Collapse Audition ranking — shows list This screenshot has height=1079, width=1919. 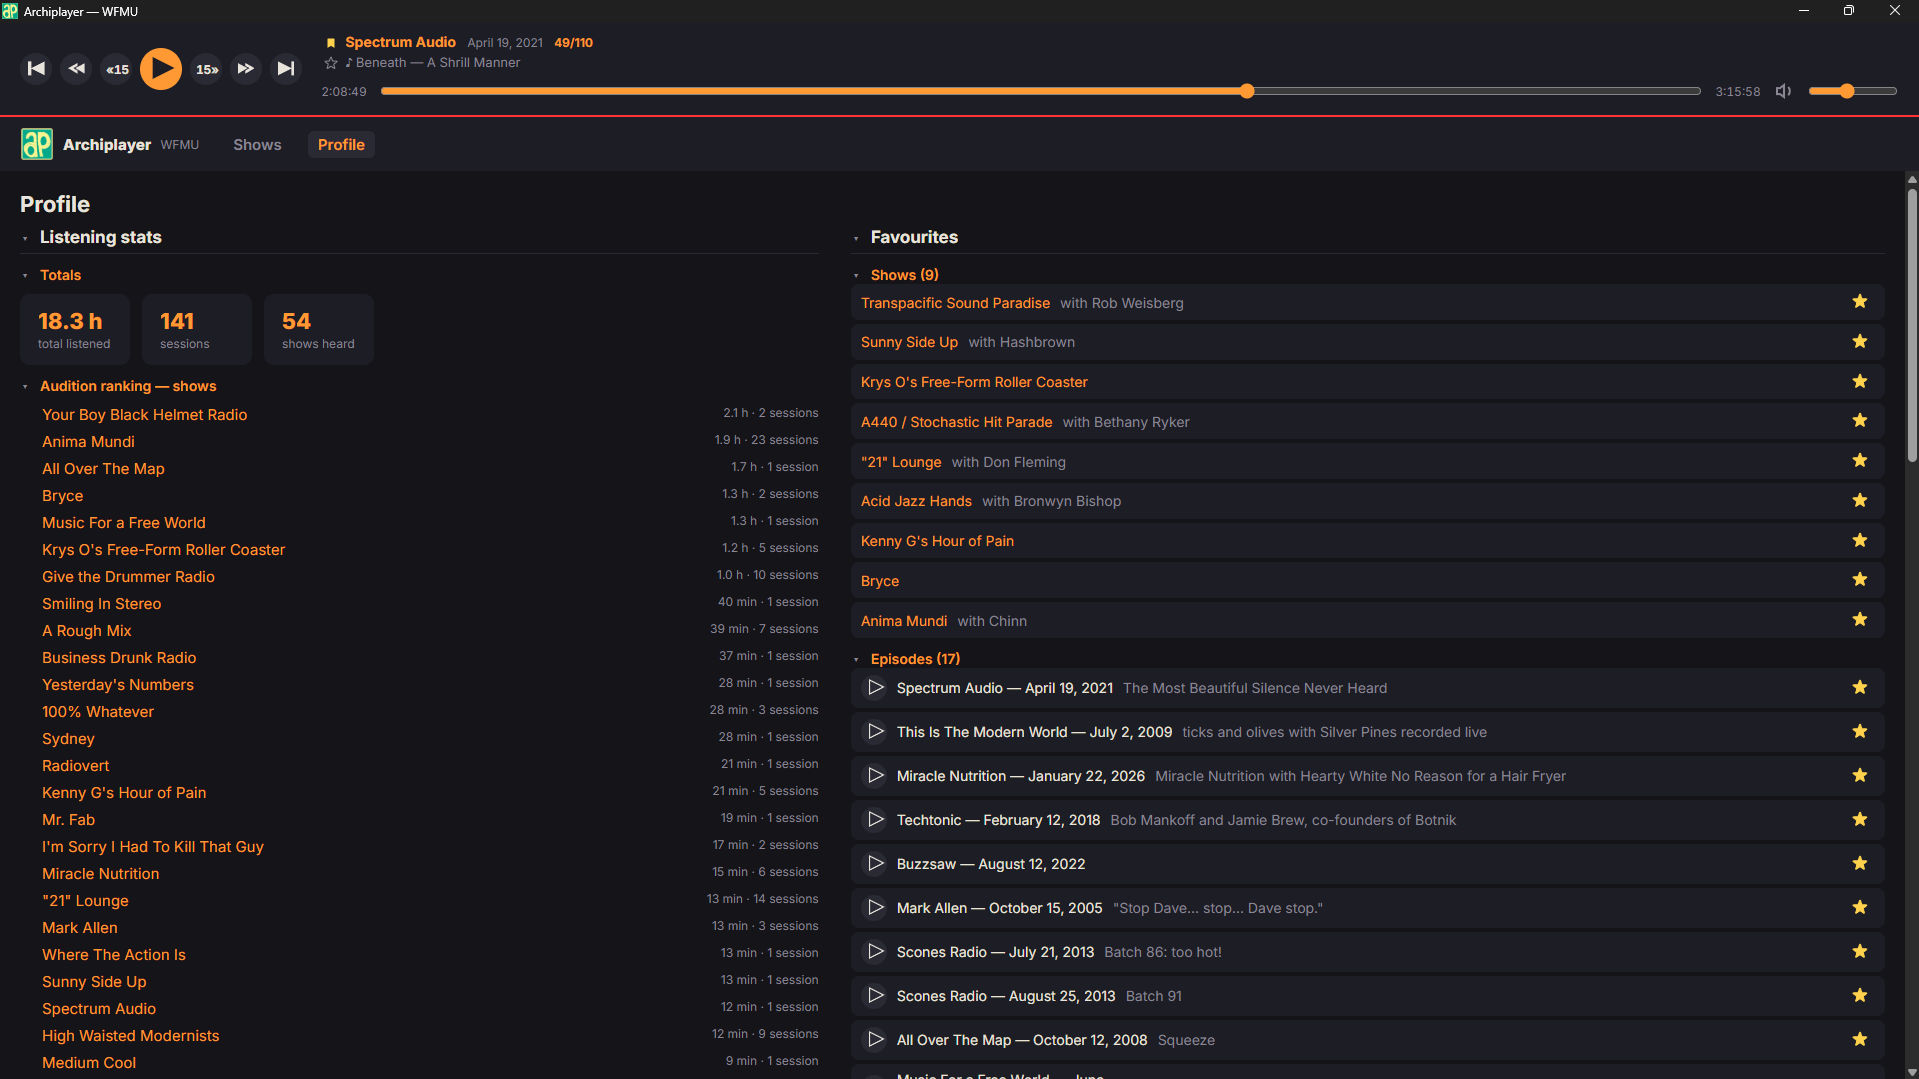25,387
